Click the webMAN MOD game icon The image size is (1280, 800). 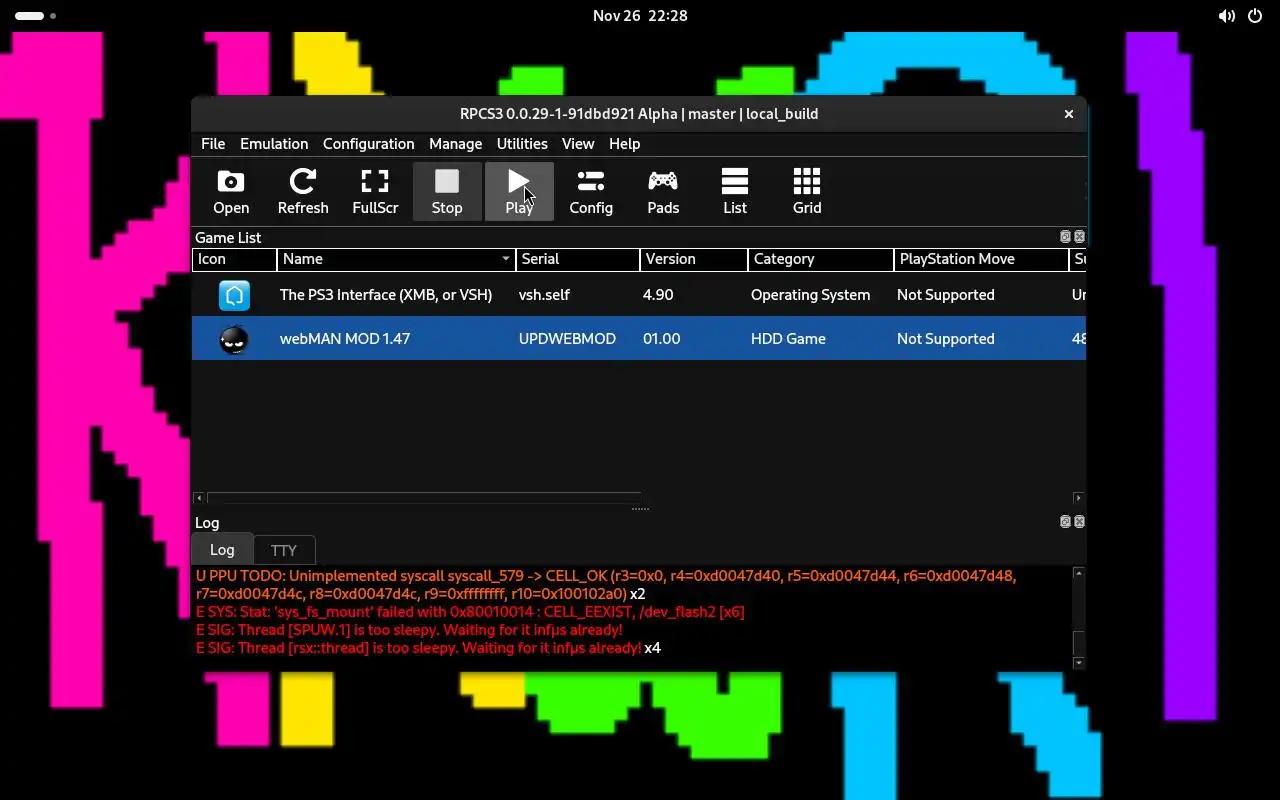[234, 339]
